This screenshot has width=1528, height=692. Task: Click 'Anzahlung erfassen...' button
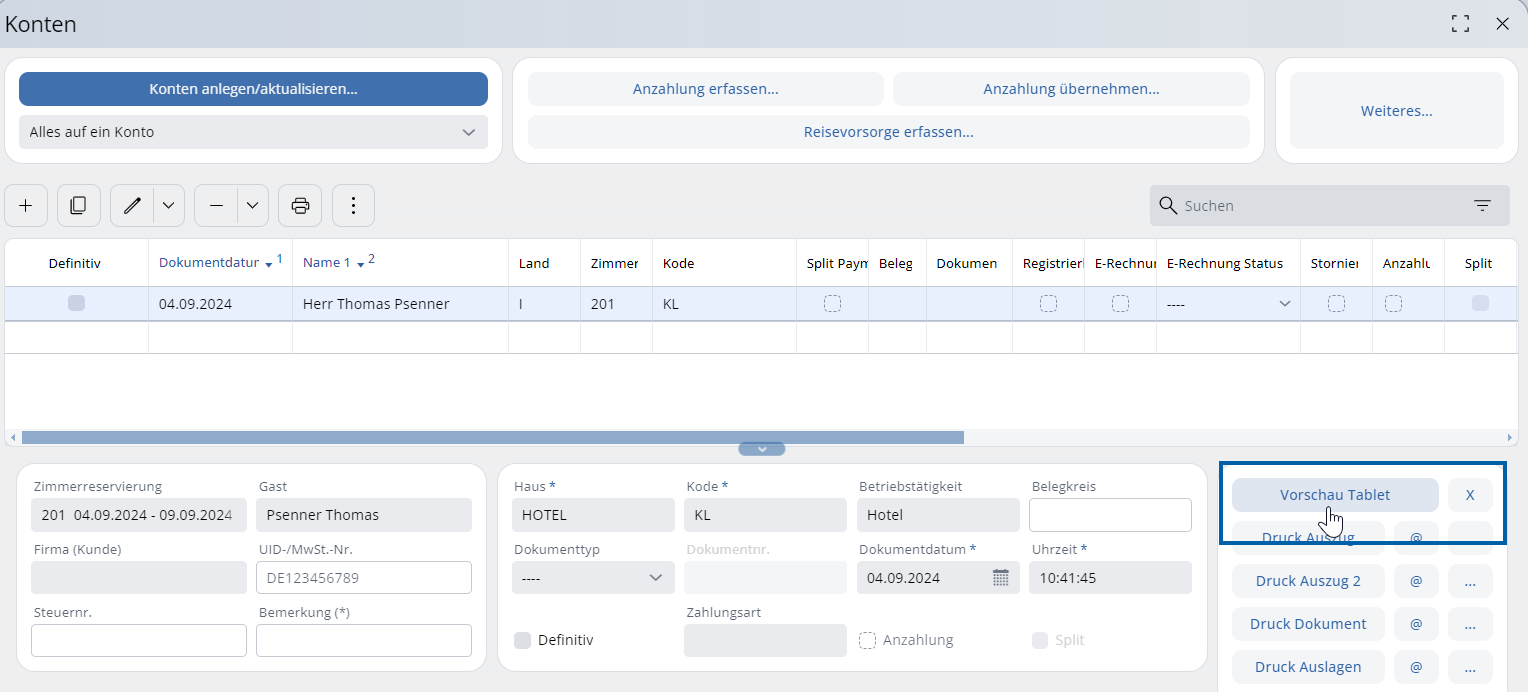[x=705, y=89]
